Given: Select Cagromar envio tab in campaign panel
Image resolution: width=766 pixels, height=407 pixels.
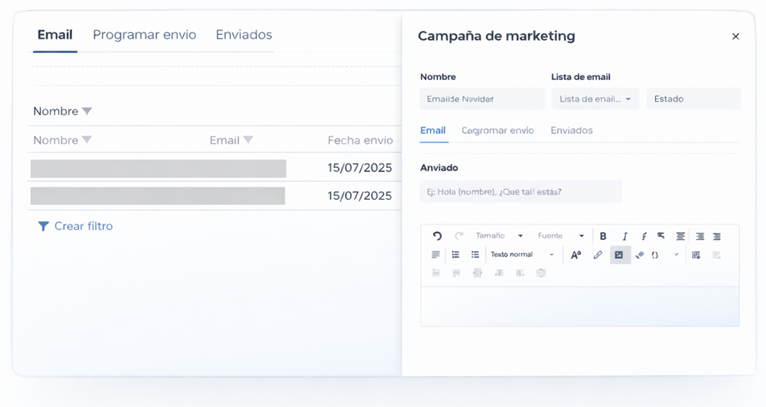Looking at the screenshot, I should (498, 130).
